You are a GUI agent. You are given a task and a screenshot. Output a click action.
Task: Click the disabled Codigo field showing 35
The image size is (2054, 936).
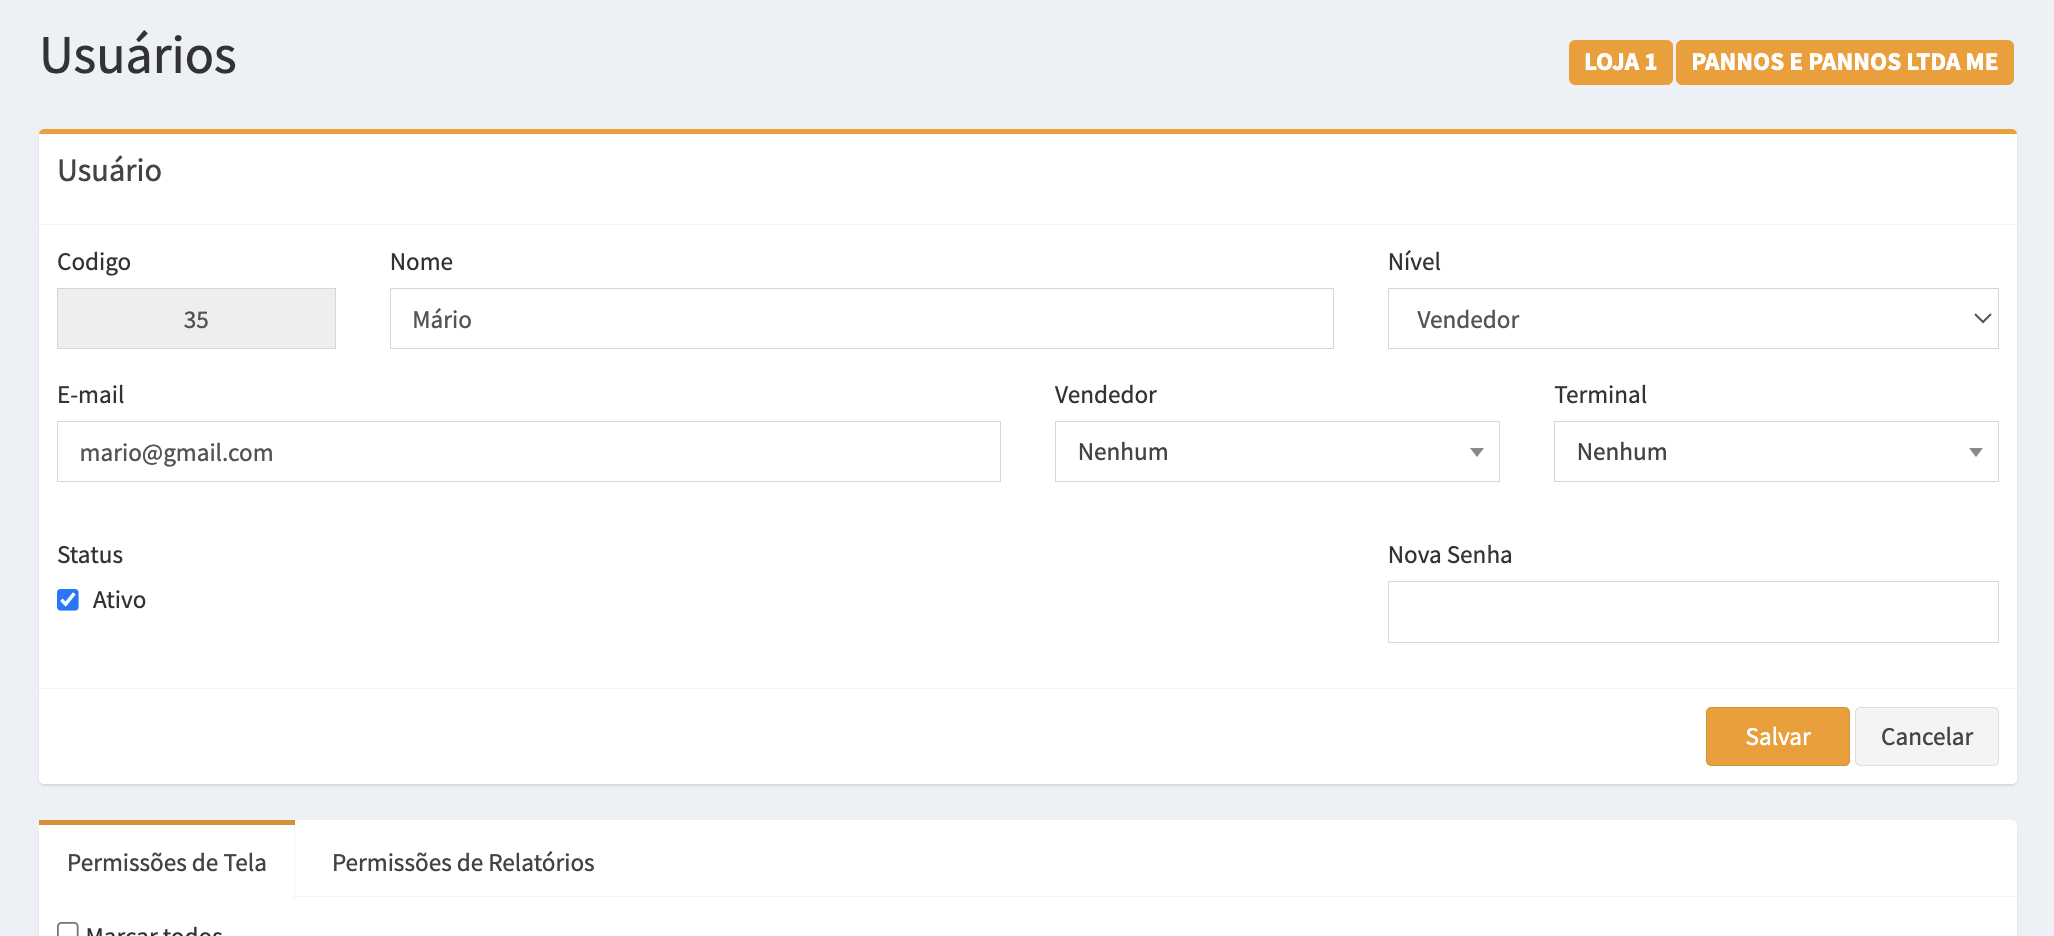pos(196,319)
